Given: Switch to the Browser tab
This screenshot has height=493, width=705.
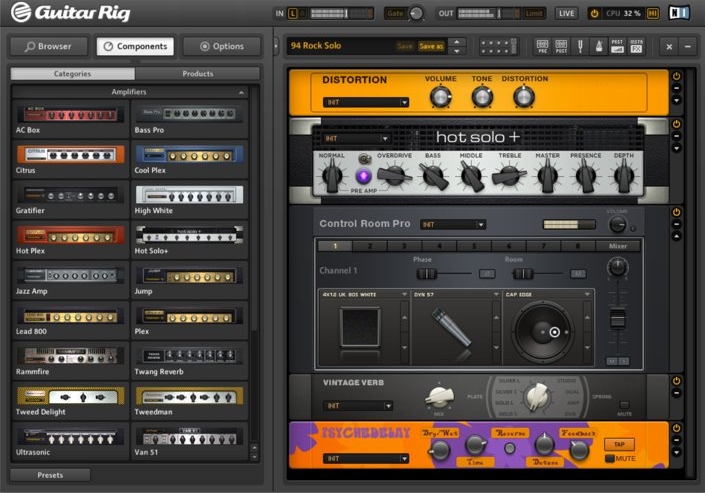Looking at the screenshot, I should [x=49, y=46].
